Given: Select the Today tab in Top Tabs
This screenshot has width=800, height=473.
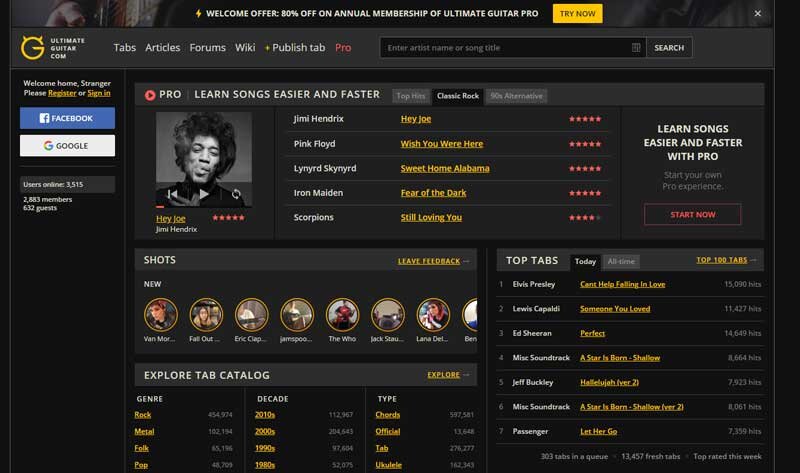Looking at the screenshot, I should pos(585,261).
